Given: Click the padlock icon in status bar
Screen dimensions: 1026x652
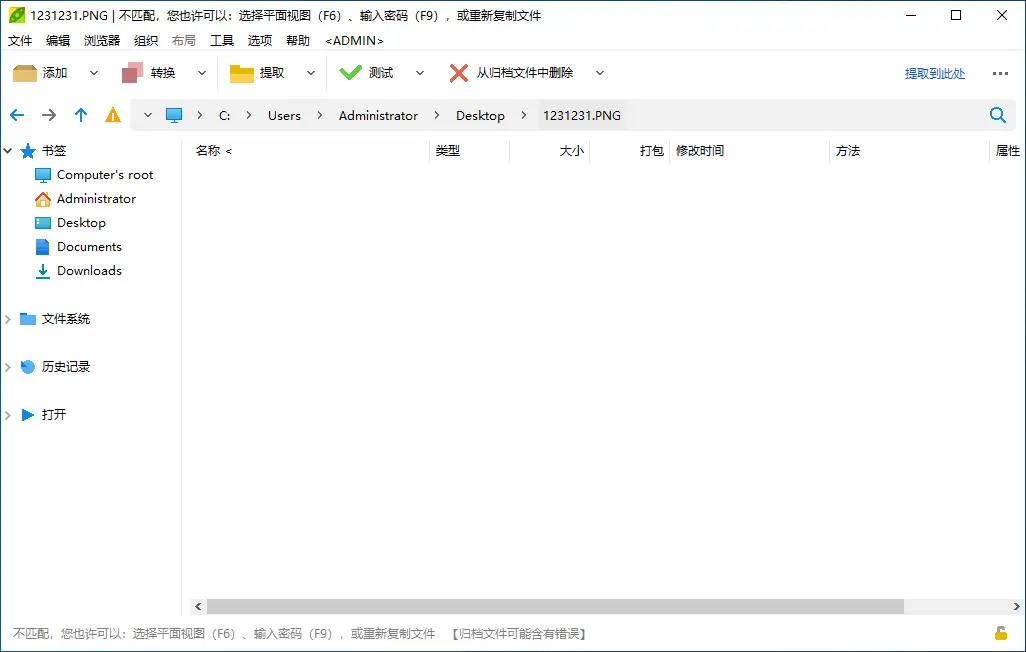Looking at the screenshot, I should click(1000, 633).
